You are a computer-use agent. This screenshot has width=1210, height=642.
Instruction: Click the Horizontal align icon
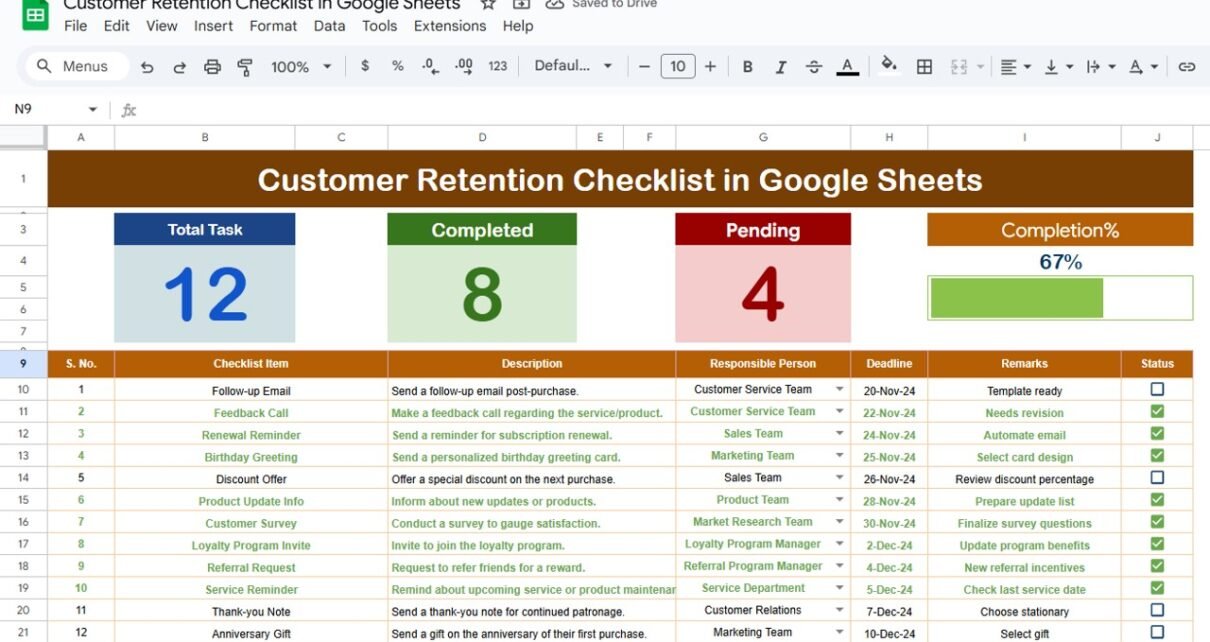tap(1009, 67)
